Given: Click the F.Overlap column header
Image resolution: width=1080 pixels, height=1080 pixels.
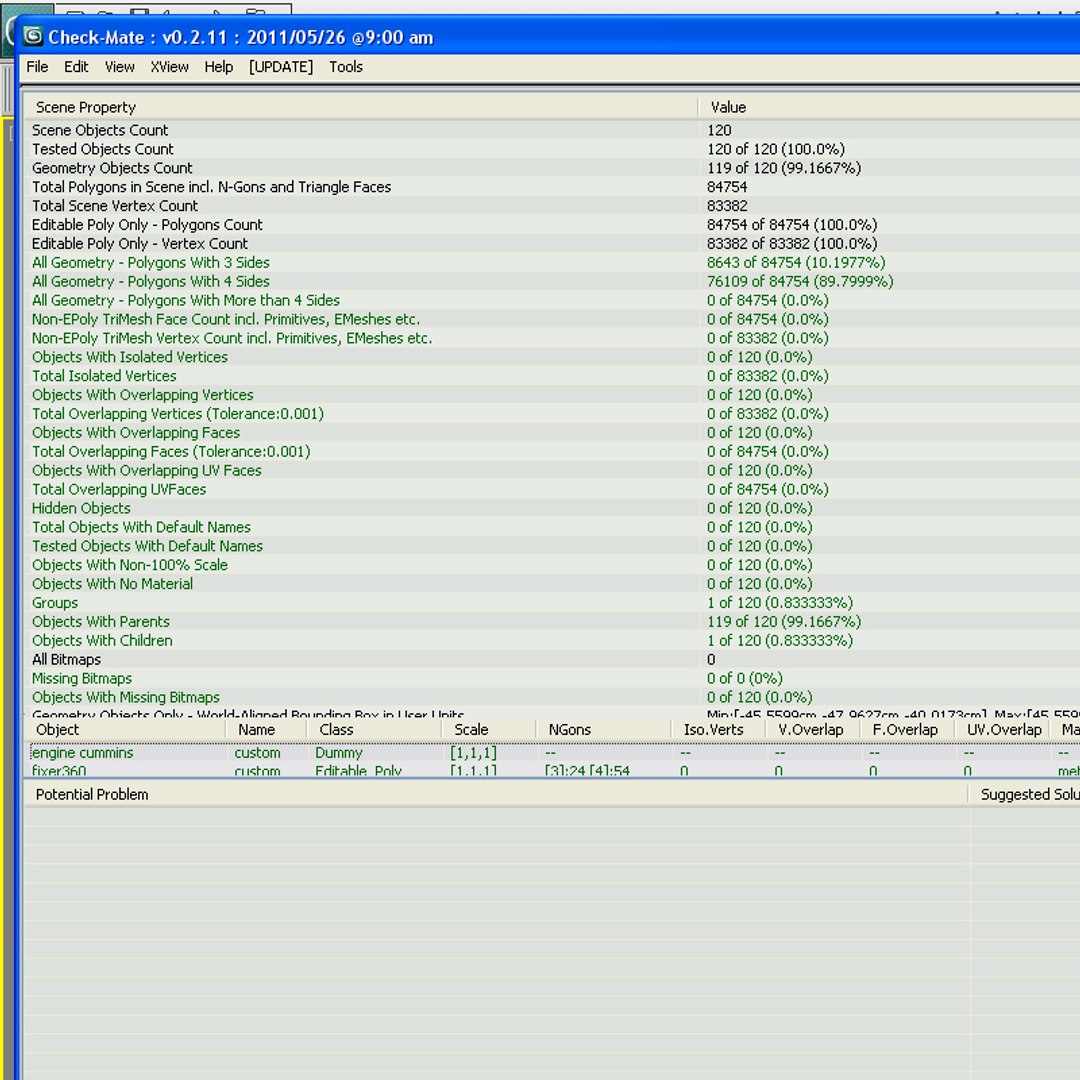Looking at the screenshot, I should (x=908, y=729).
